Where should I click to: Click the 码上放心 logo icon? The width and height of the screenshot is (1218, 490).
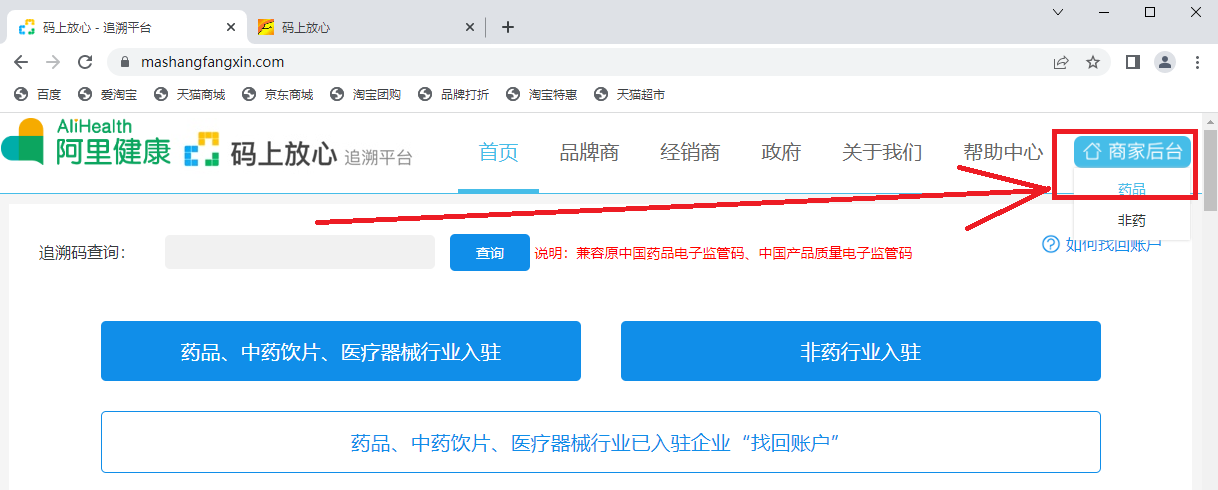[x=203, y=149]
